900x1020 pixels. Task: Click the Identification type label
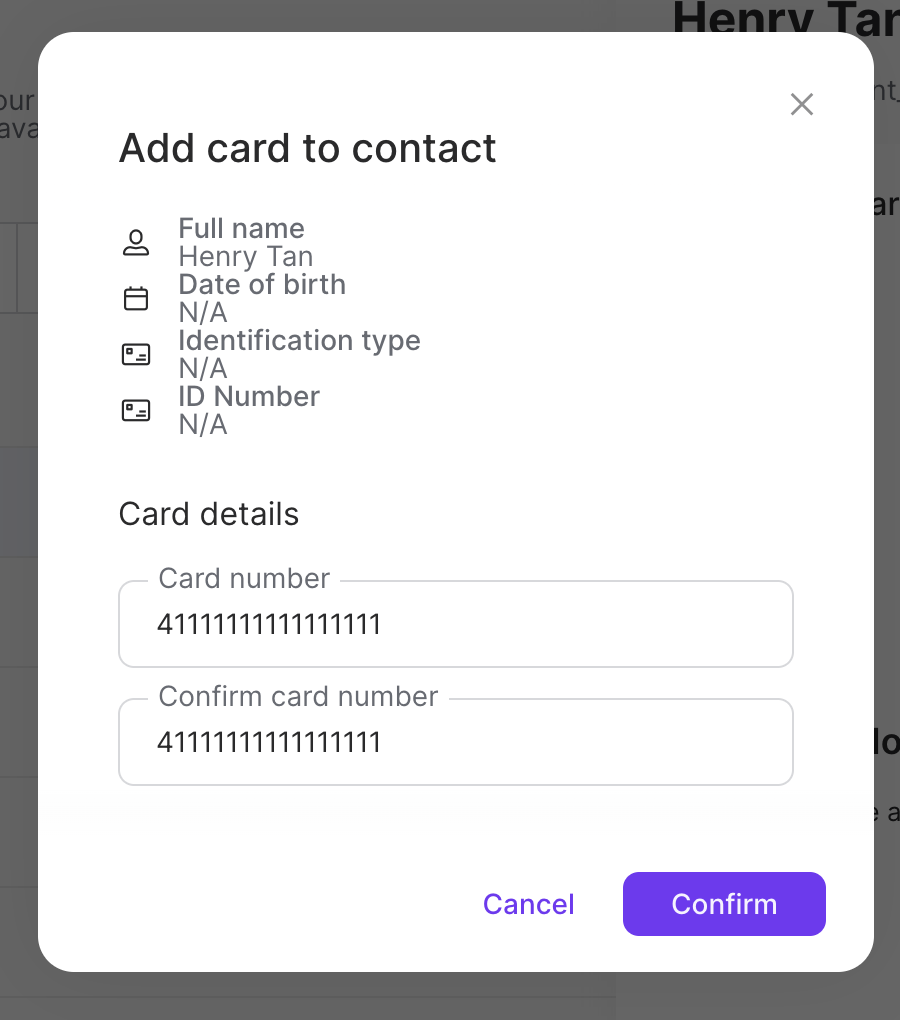coord(299,340)
